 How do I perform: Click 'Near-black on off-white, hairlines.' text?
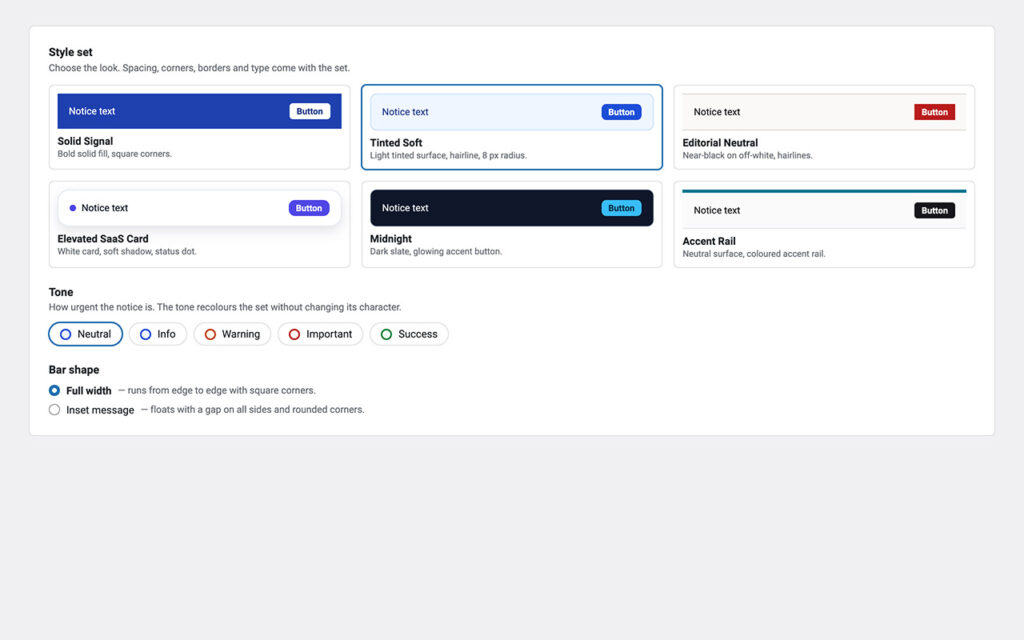click(747, 155)
